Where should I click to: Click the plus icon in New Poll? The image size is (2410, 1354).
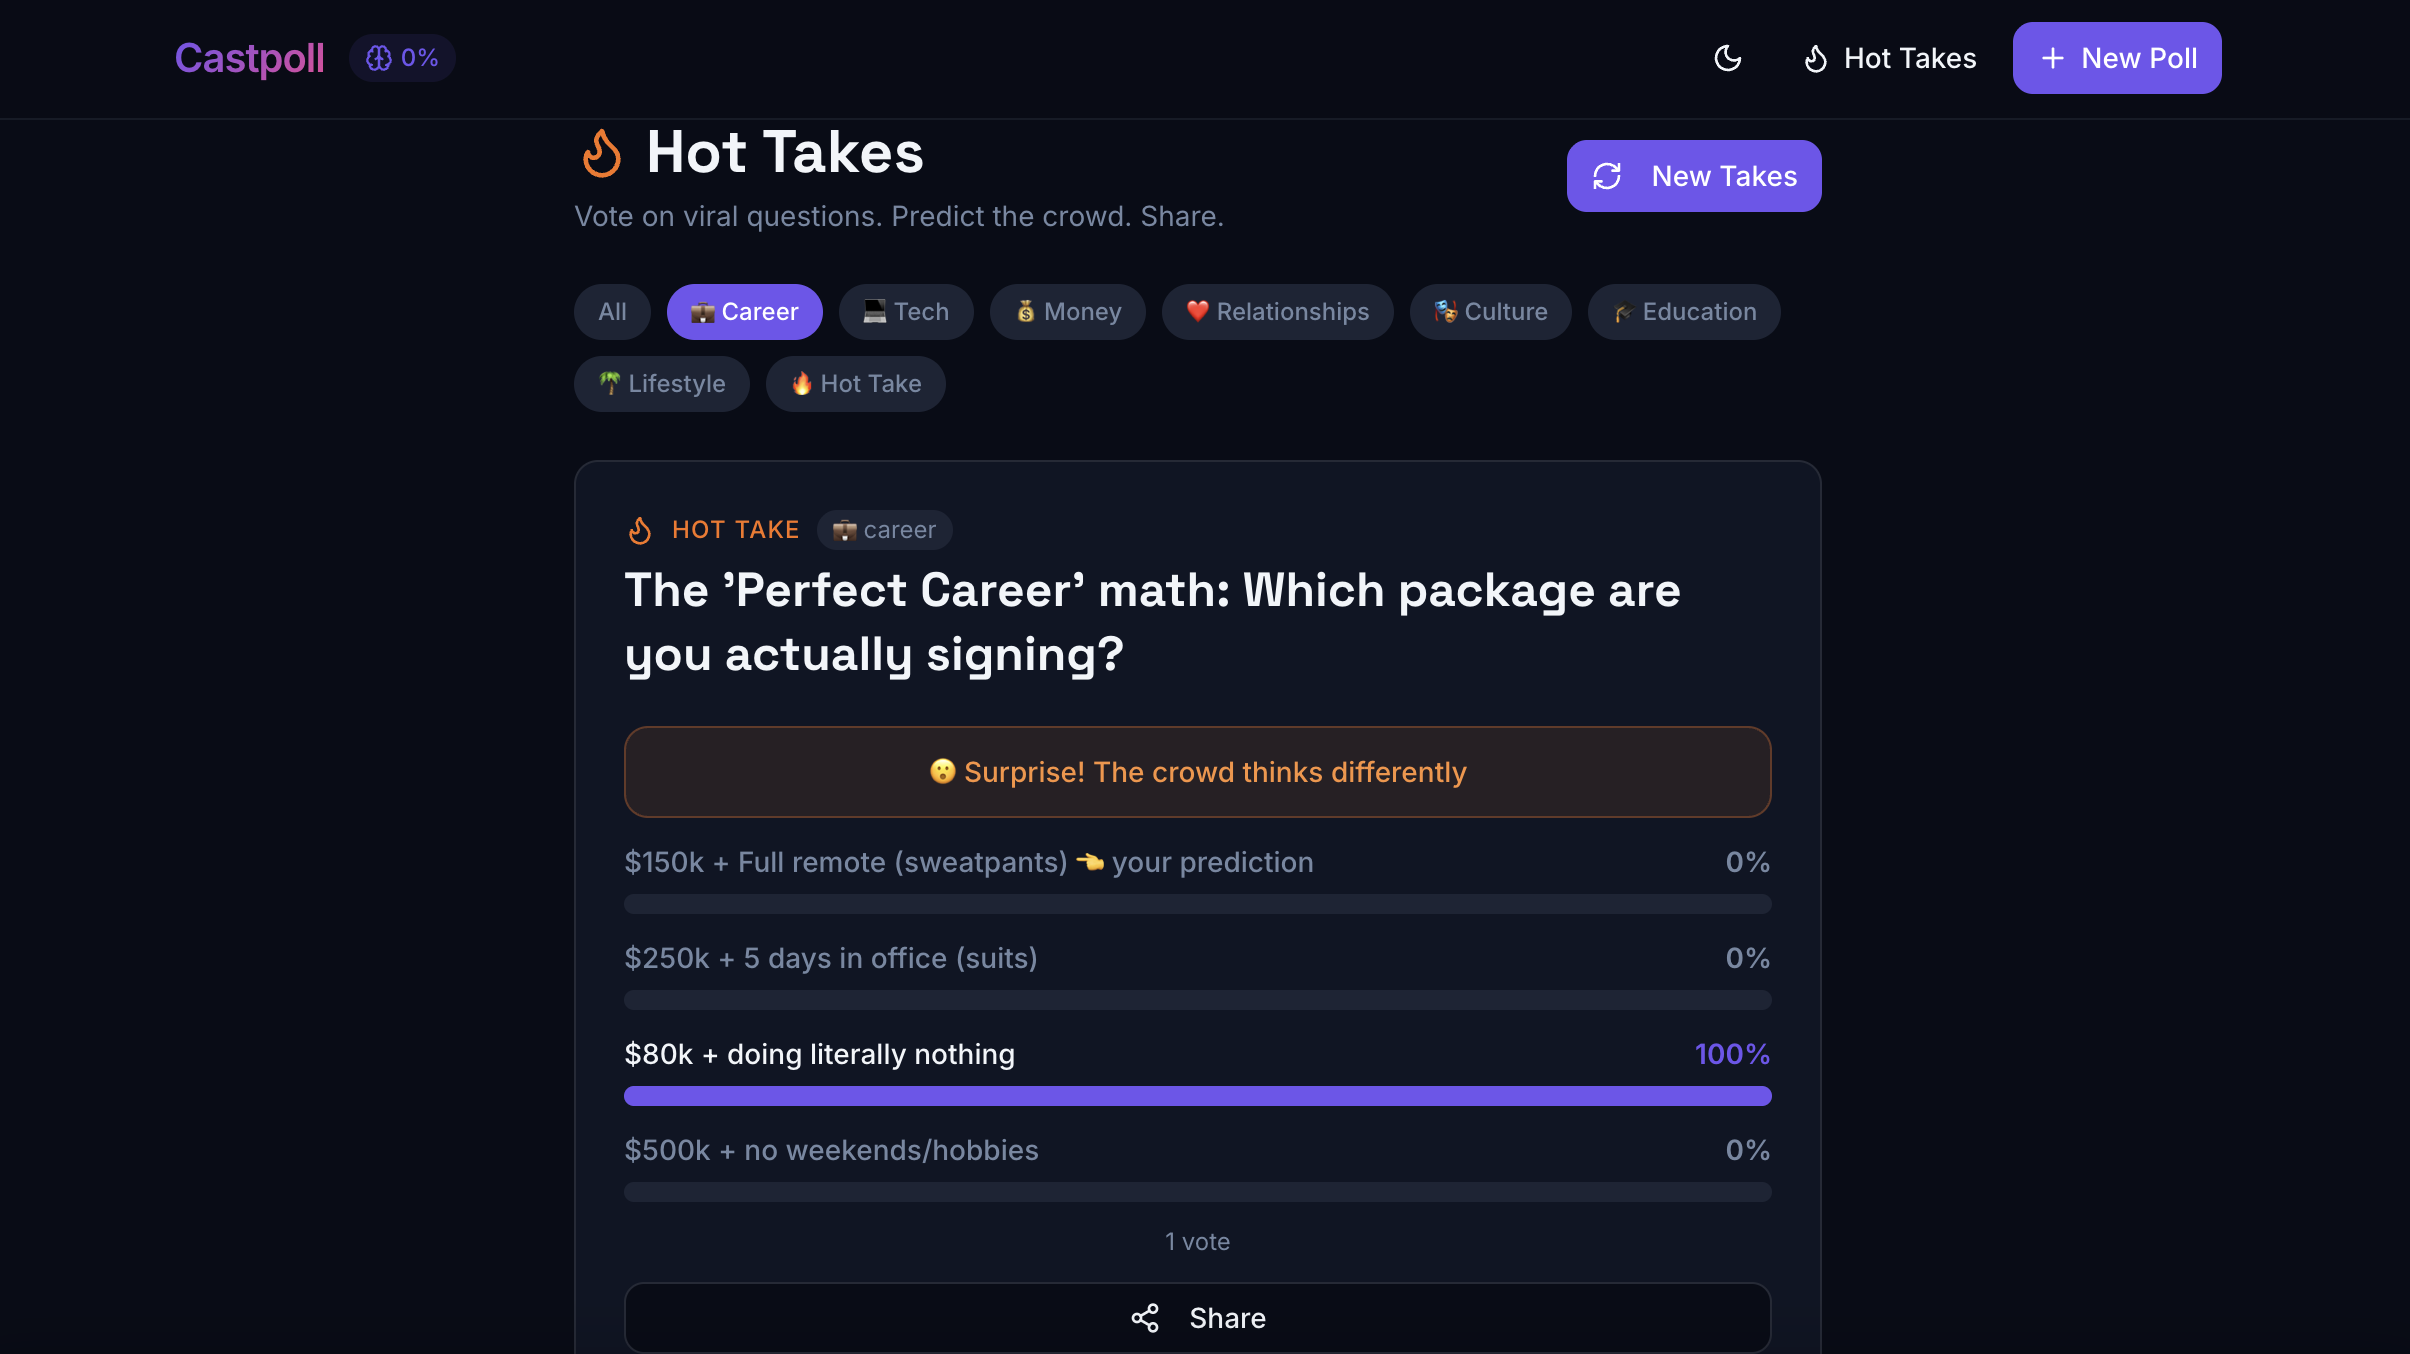point(2052,58)
